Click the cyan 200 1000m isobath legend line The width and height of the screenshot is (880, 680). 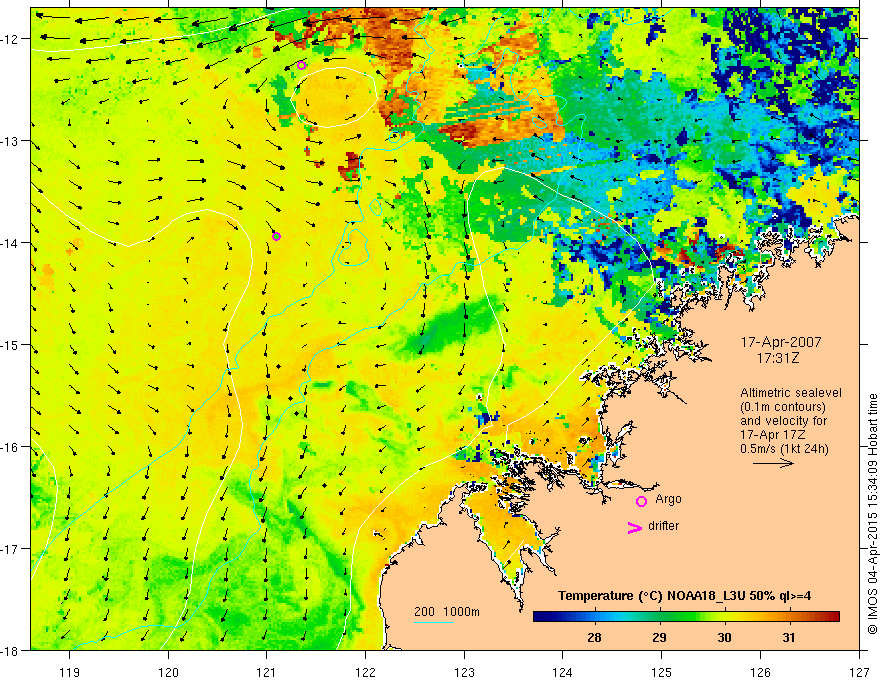pyautogui.click(x=433, y=622)
